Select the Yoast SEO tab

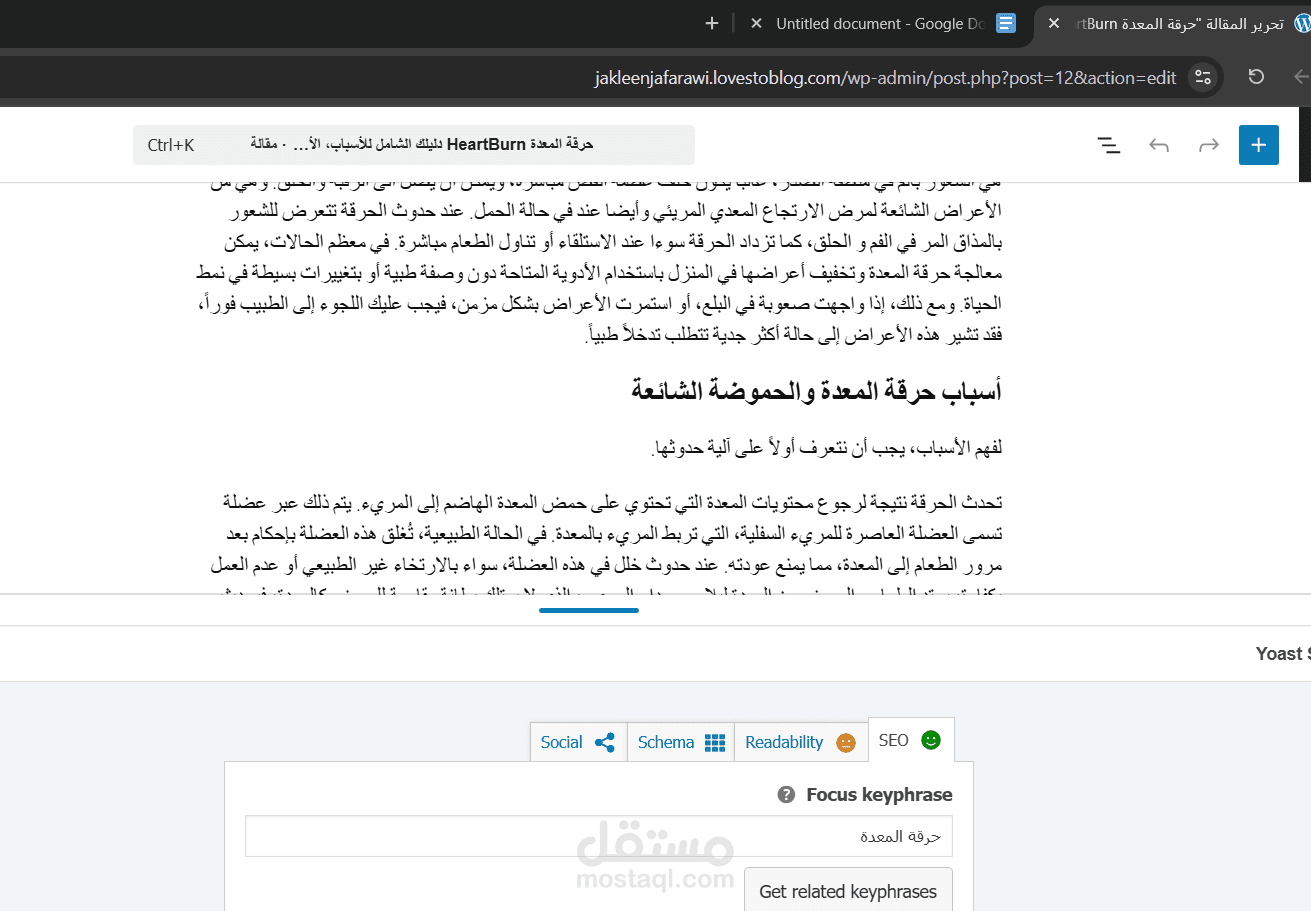coord(911,741)
